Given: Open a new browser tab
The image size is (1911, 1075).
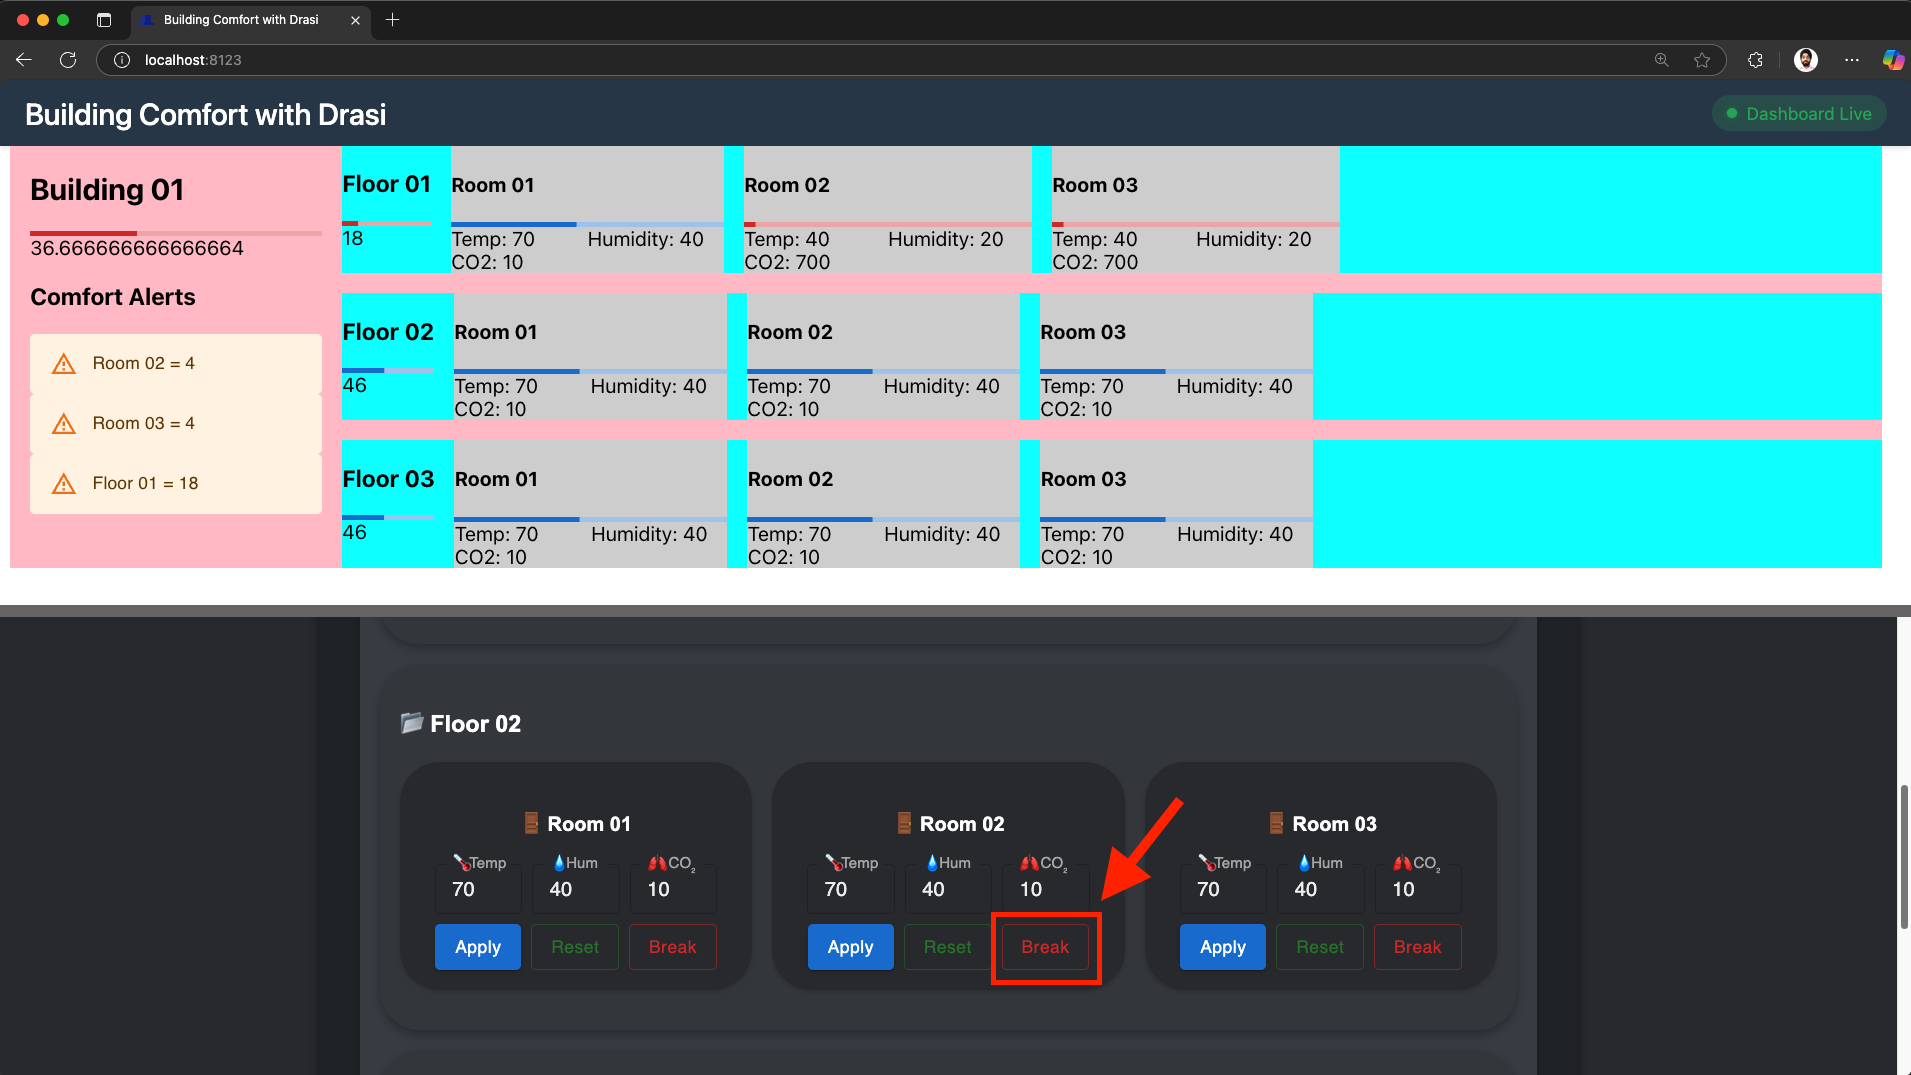Looking at the screenshot, I should 392,19.
